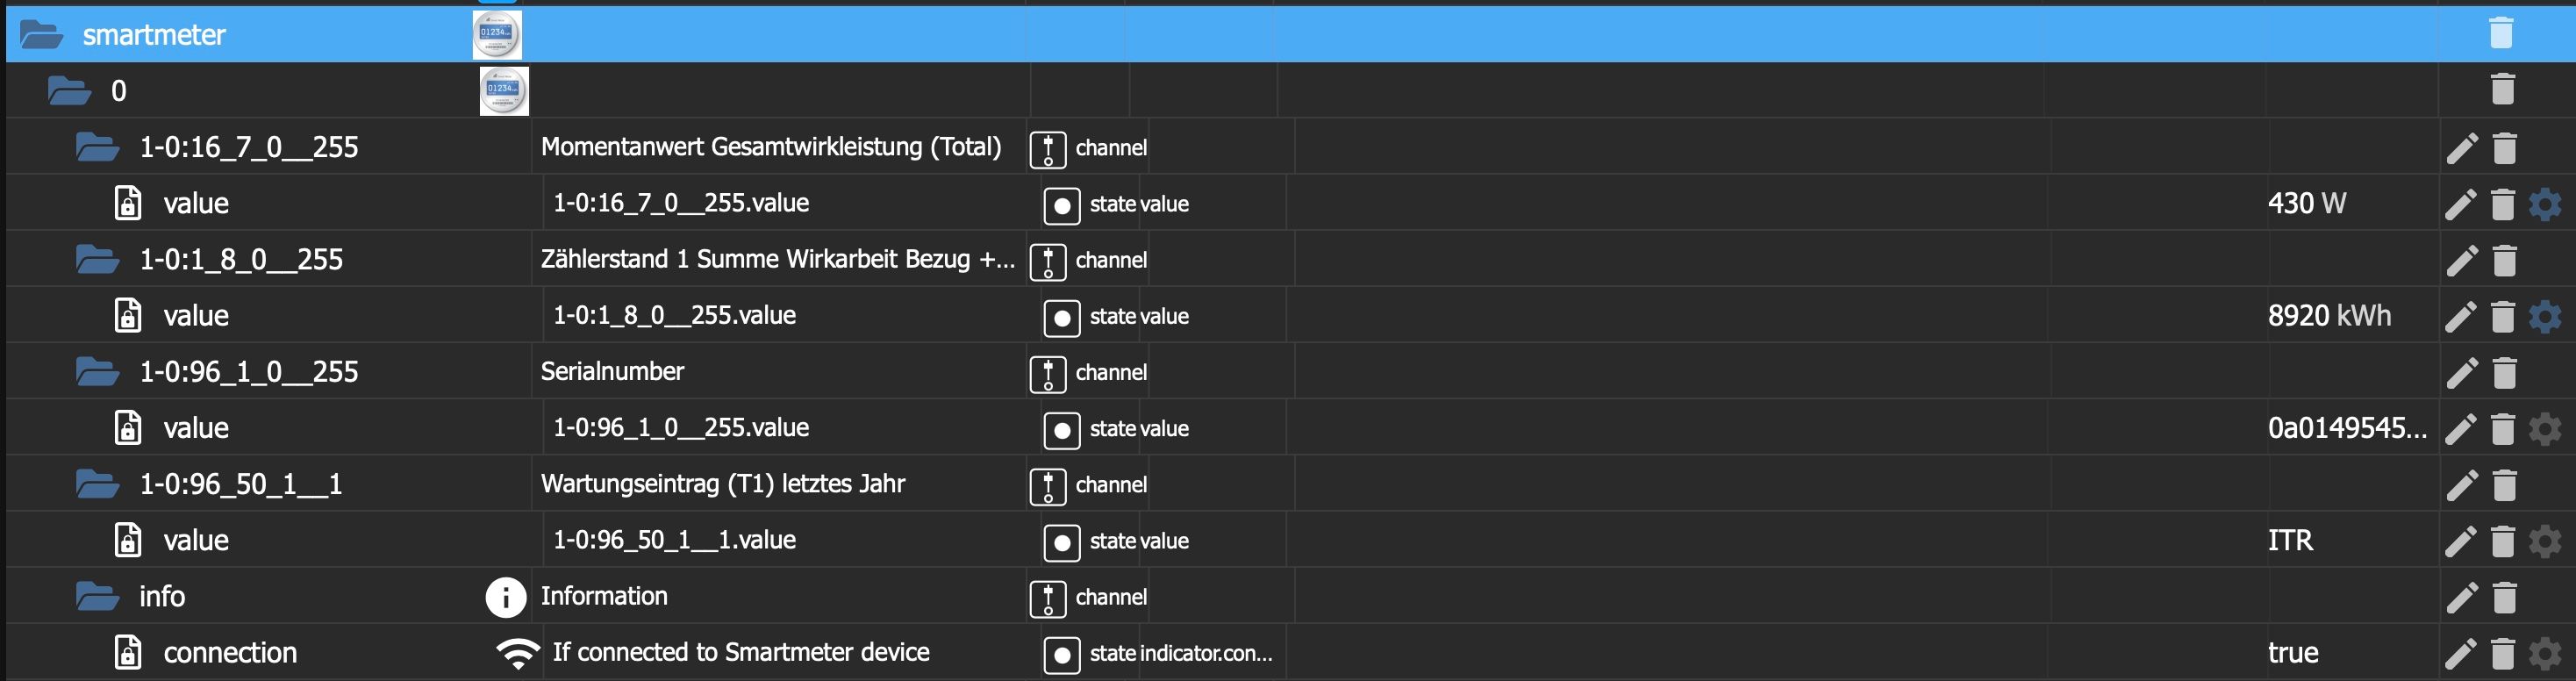
Task: Collapse the smartmeter folder
Action: [42, 35]
